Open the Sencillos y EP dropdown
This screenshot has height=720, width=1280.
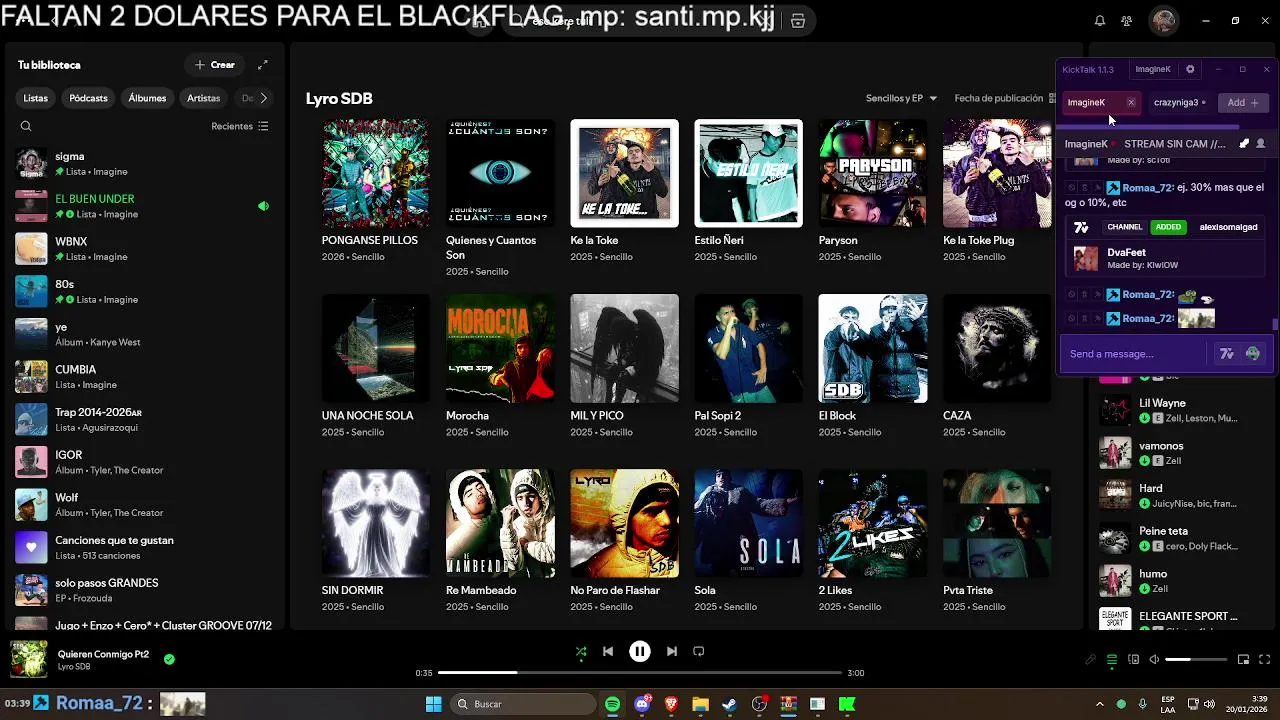point(901,98)
